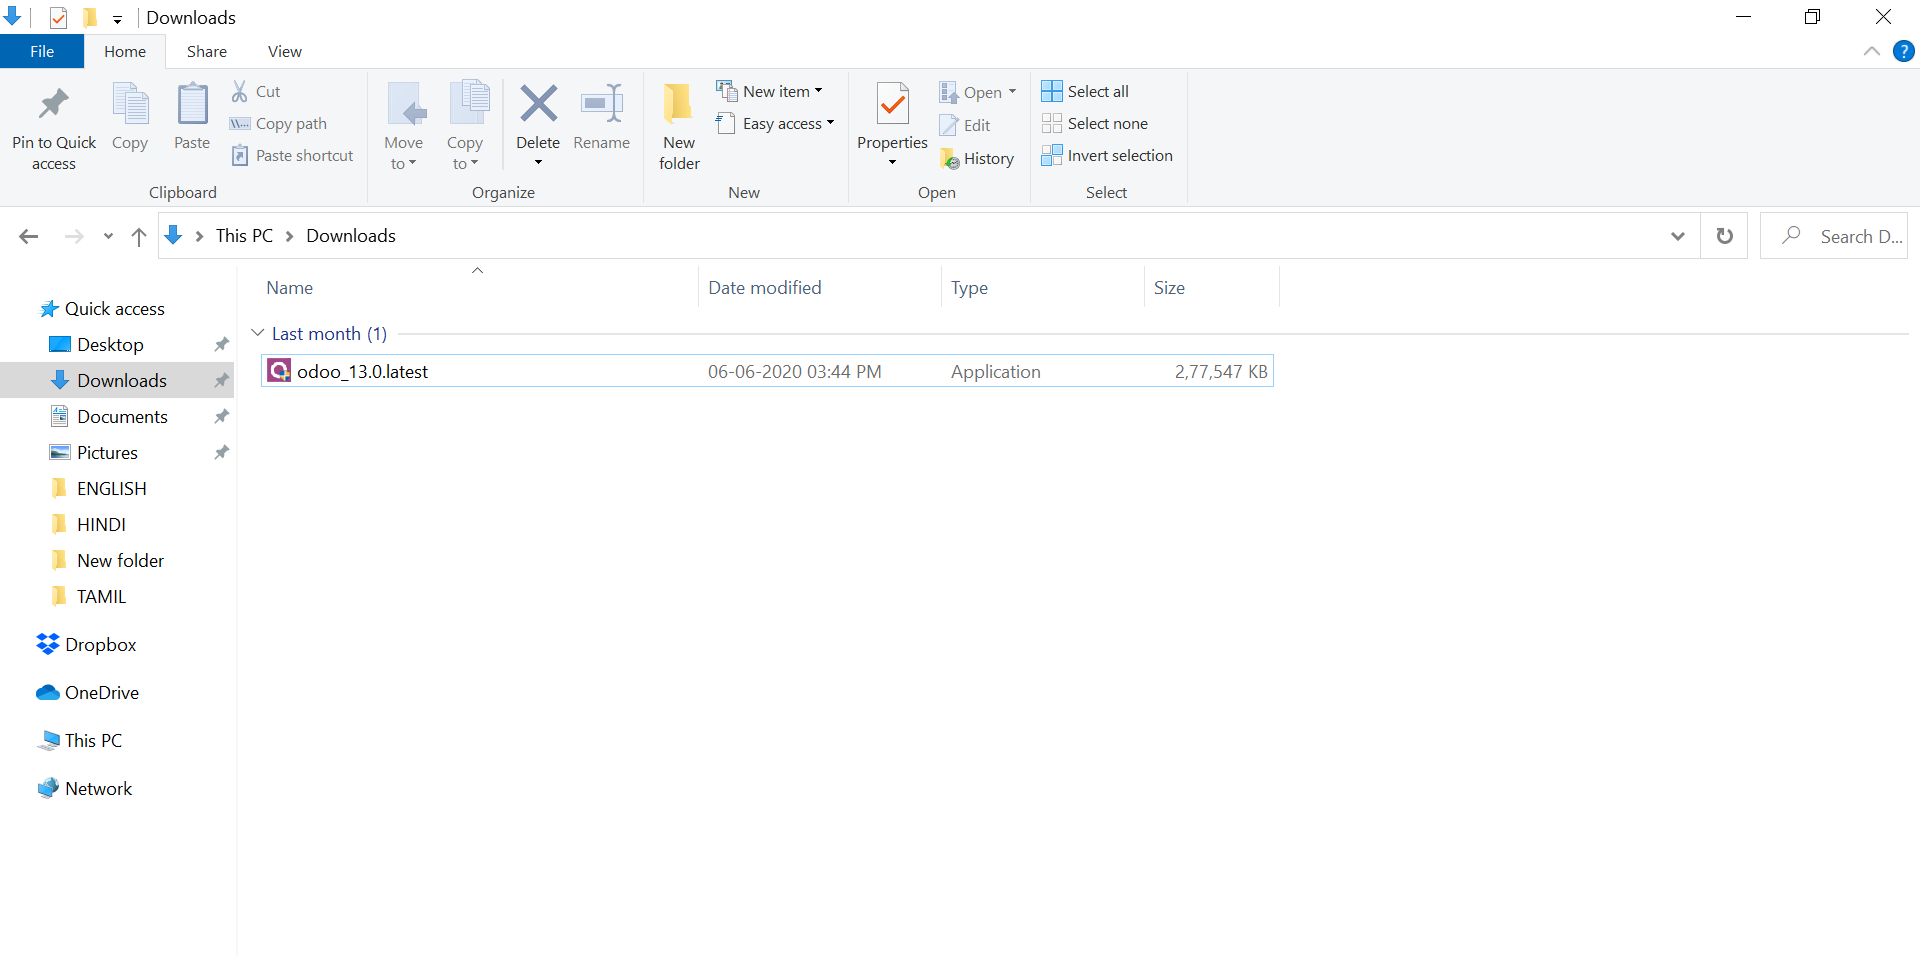Screen dimensions: 1920x956
Task: Click the Delete icon in ribbon
Action: (x=538, y=104)
